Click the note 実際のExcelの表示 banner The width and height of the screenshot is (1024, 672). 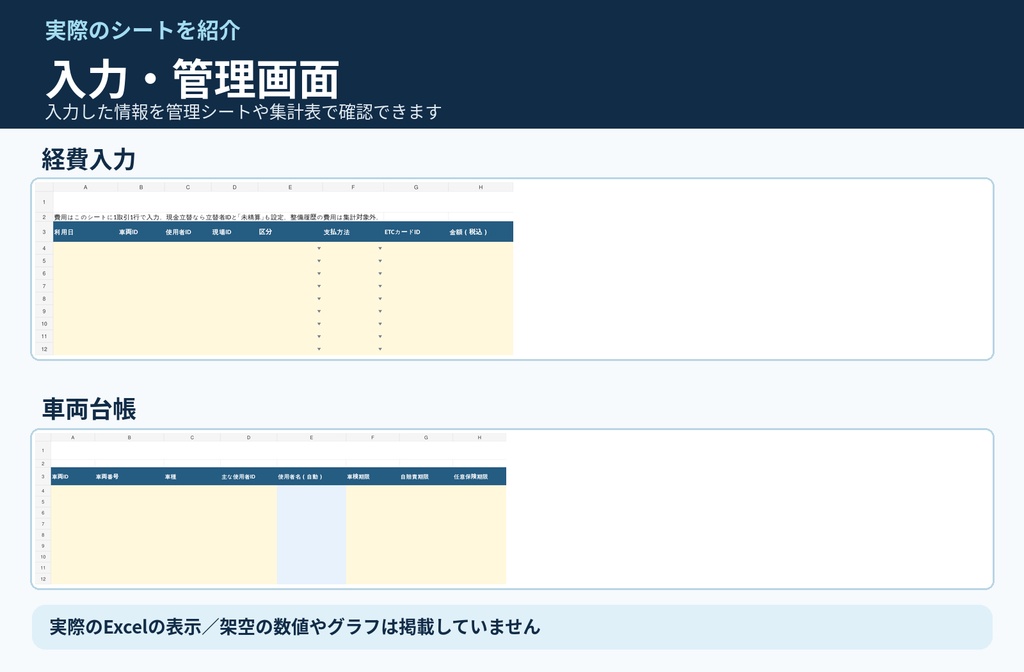pos(512,627)
